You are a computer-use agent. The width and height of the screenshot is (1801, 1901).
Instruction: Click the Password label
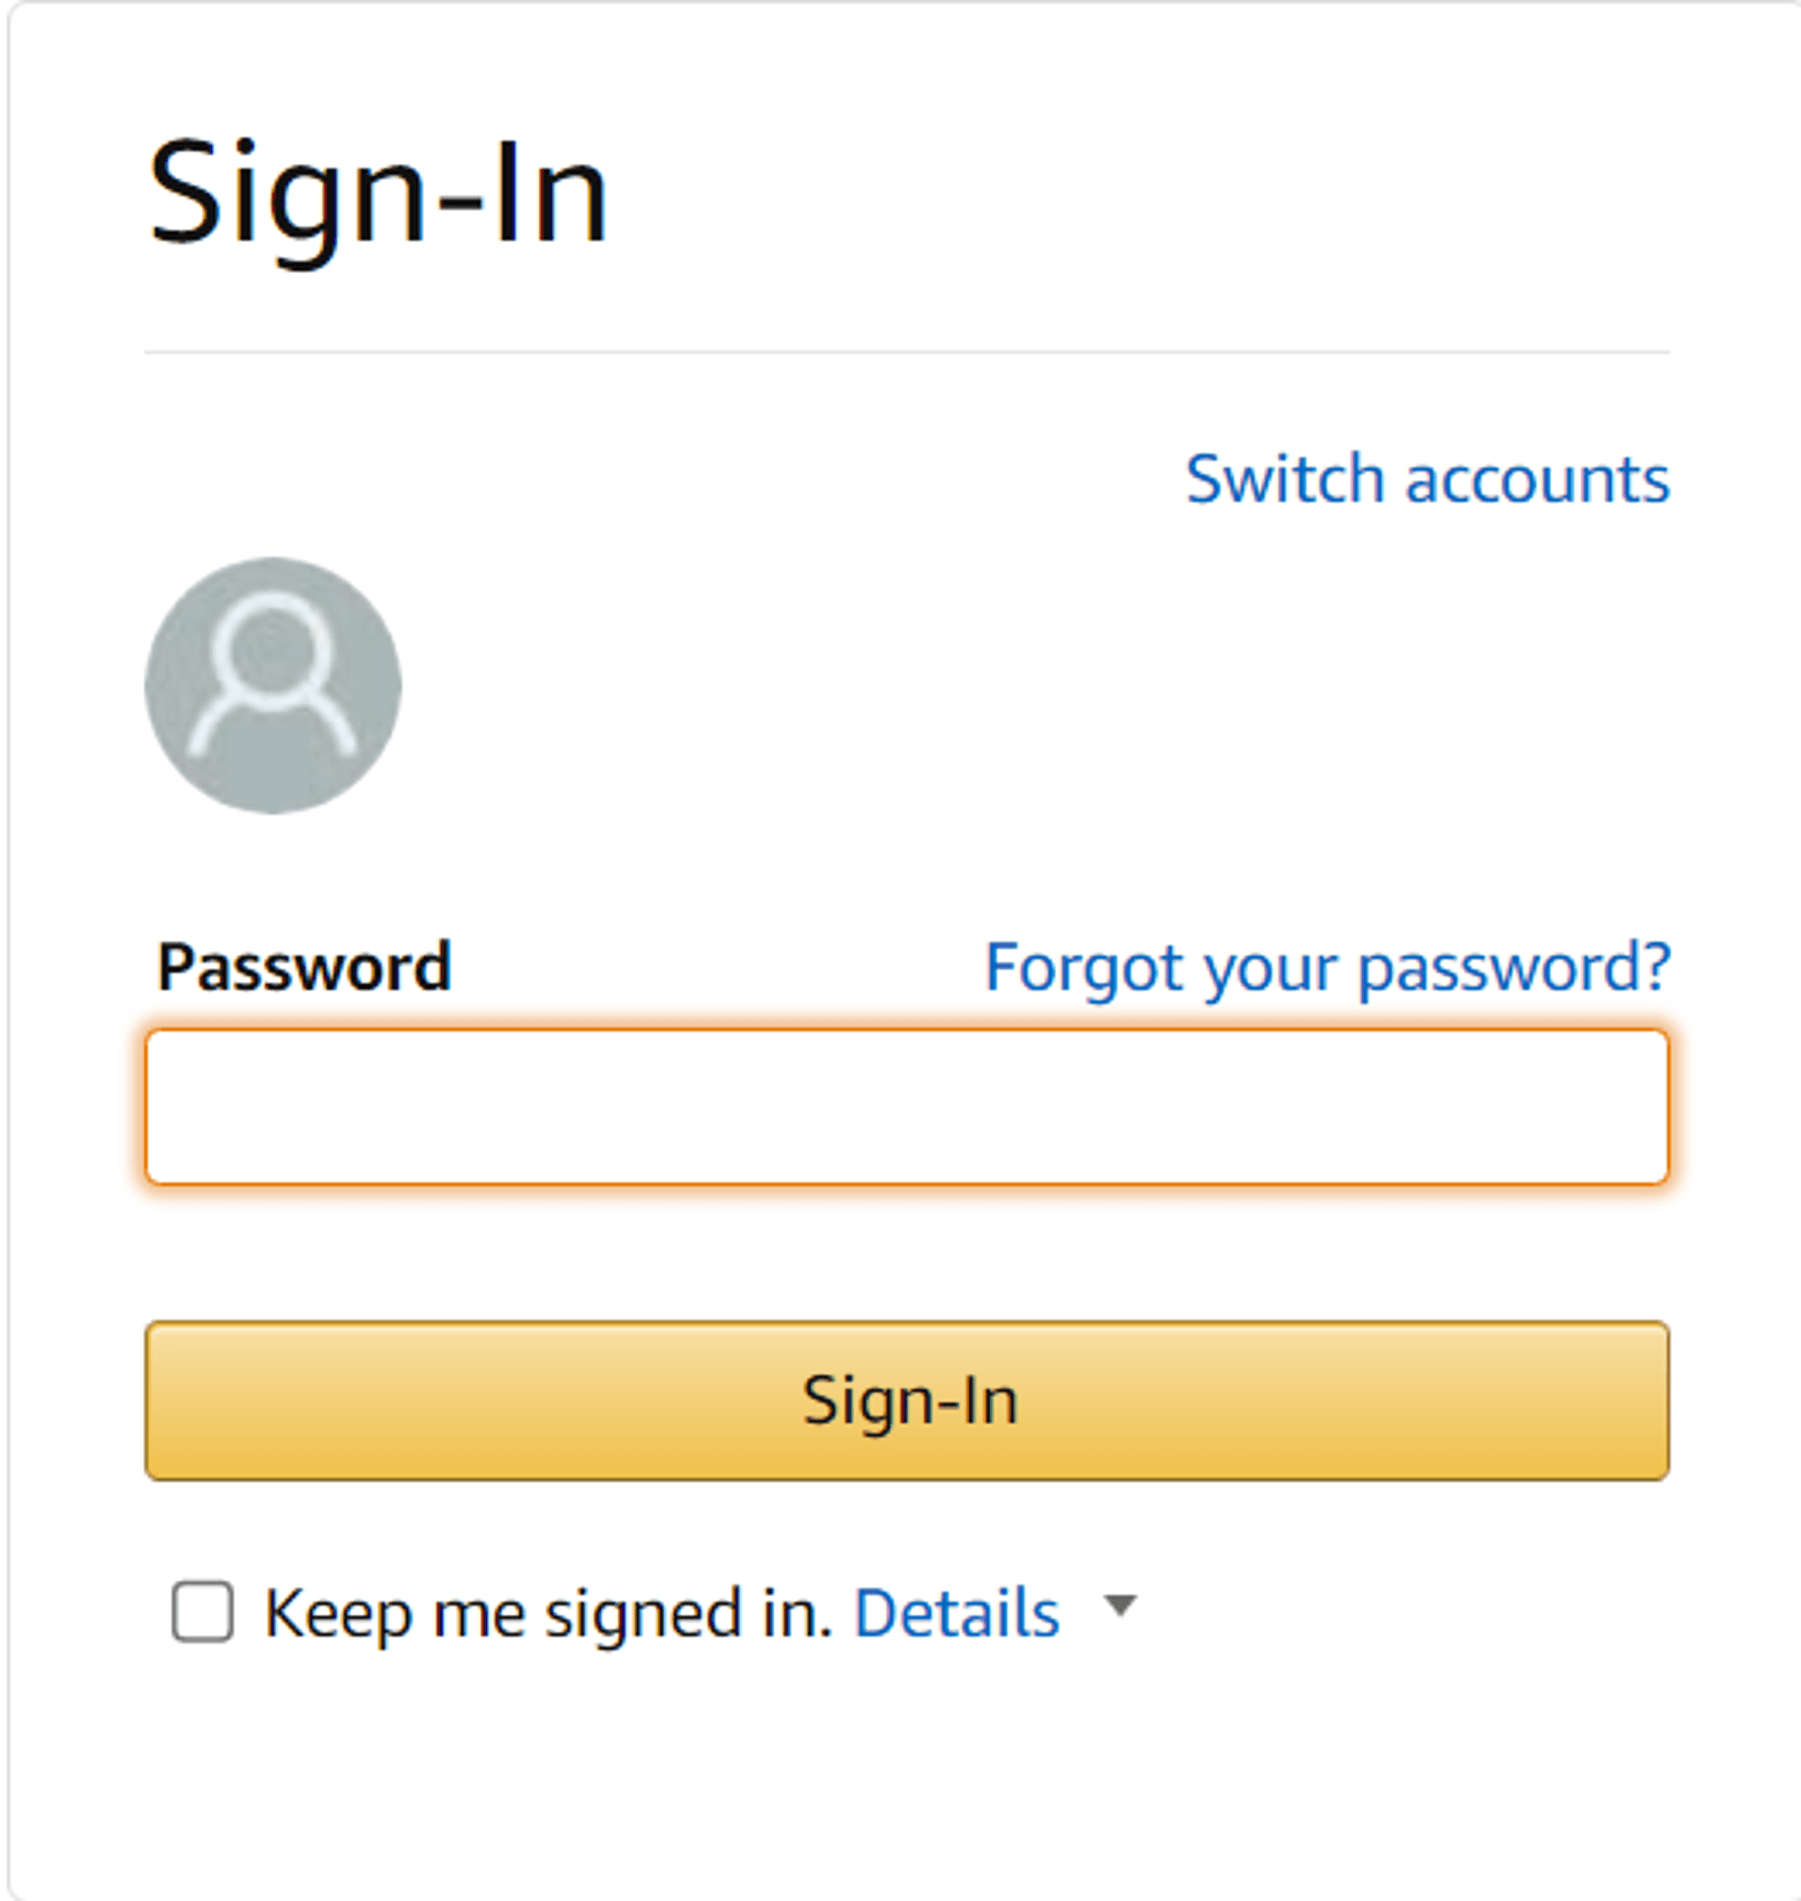[300, 966]
